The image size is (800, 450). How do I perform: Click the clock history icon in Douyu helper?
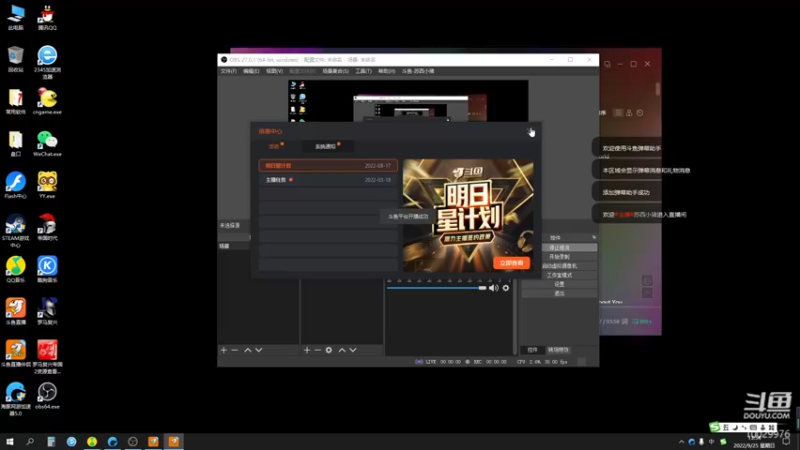(640, 113)
